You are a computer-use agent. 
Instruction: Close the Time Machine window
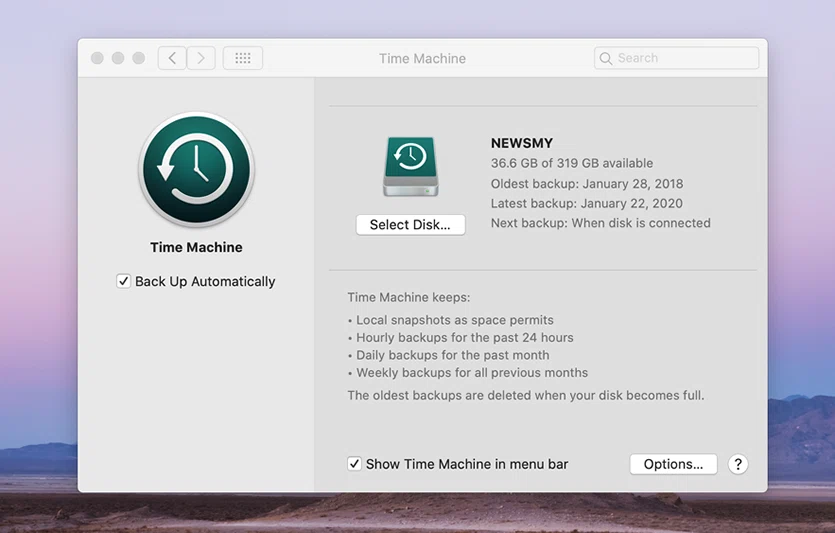[97, 58]
